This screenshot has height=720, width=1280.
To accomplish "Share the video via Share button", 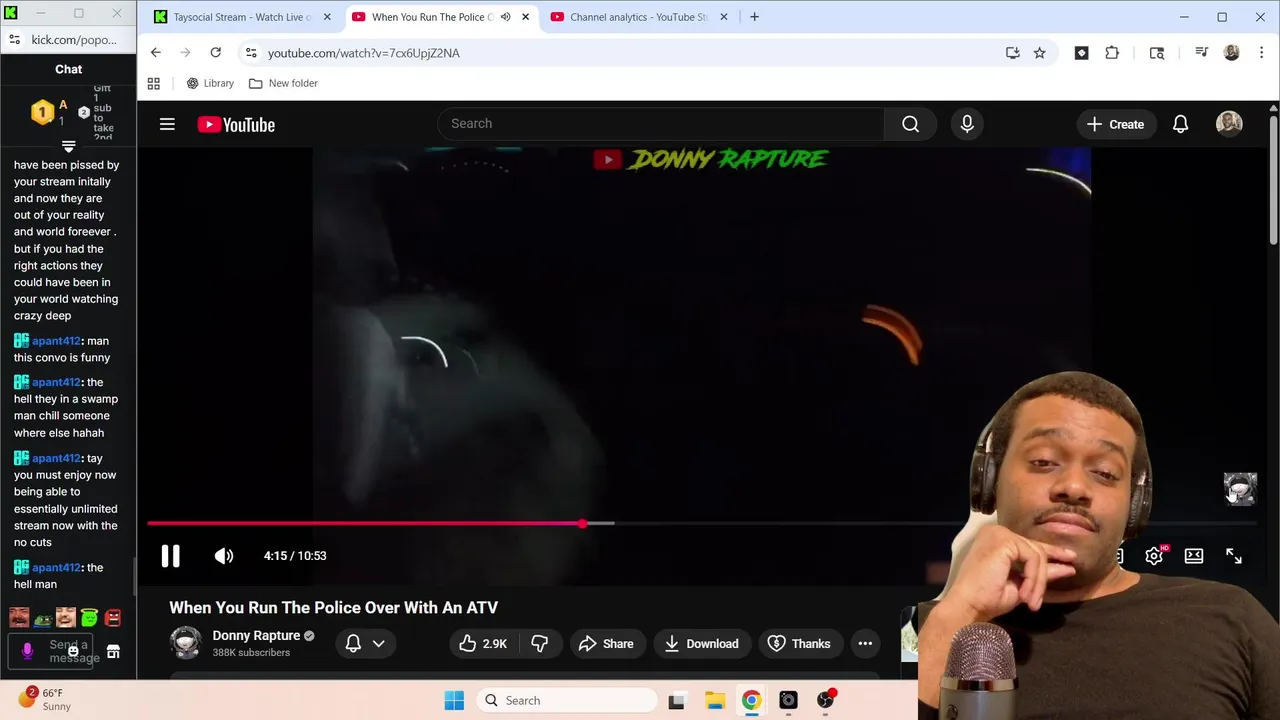I will (606, 644).
